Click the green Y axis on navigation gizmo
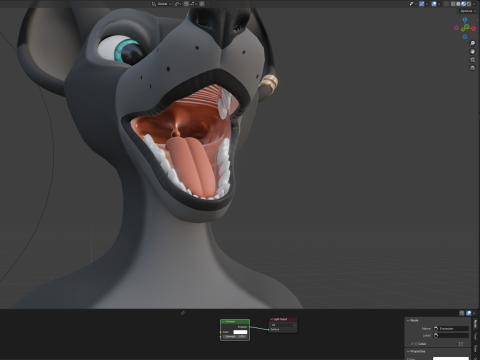The image size is (480, 360). pyautogui.click(x=463, y=29)
